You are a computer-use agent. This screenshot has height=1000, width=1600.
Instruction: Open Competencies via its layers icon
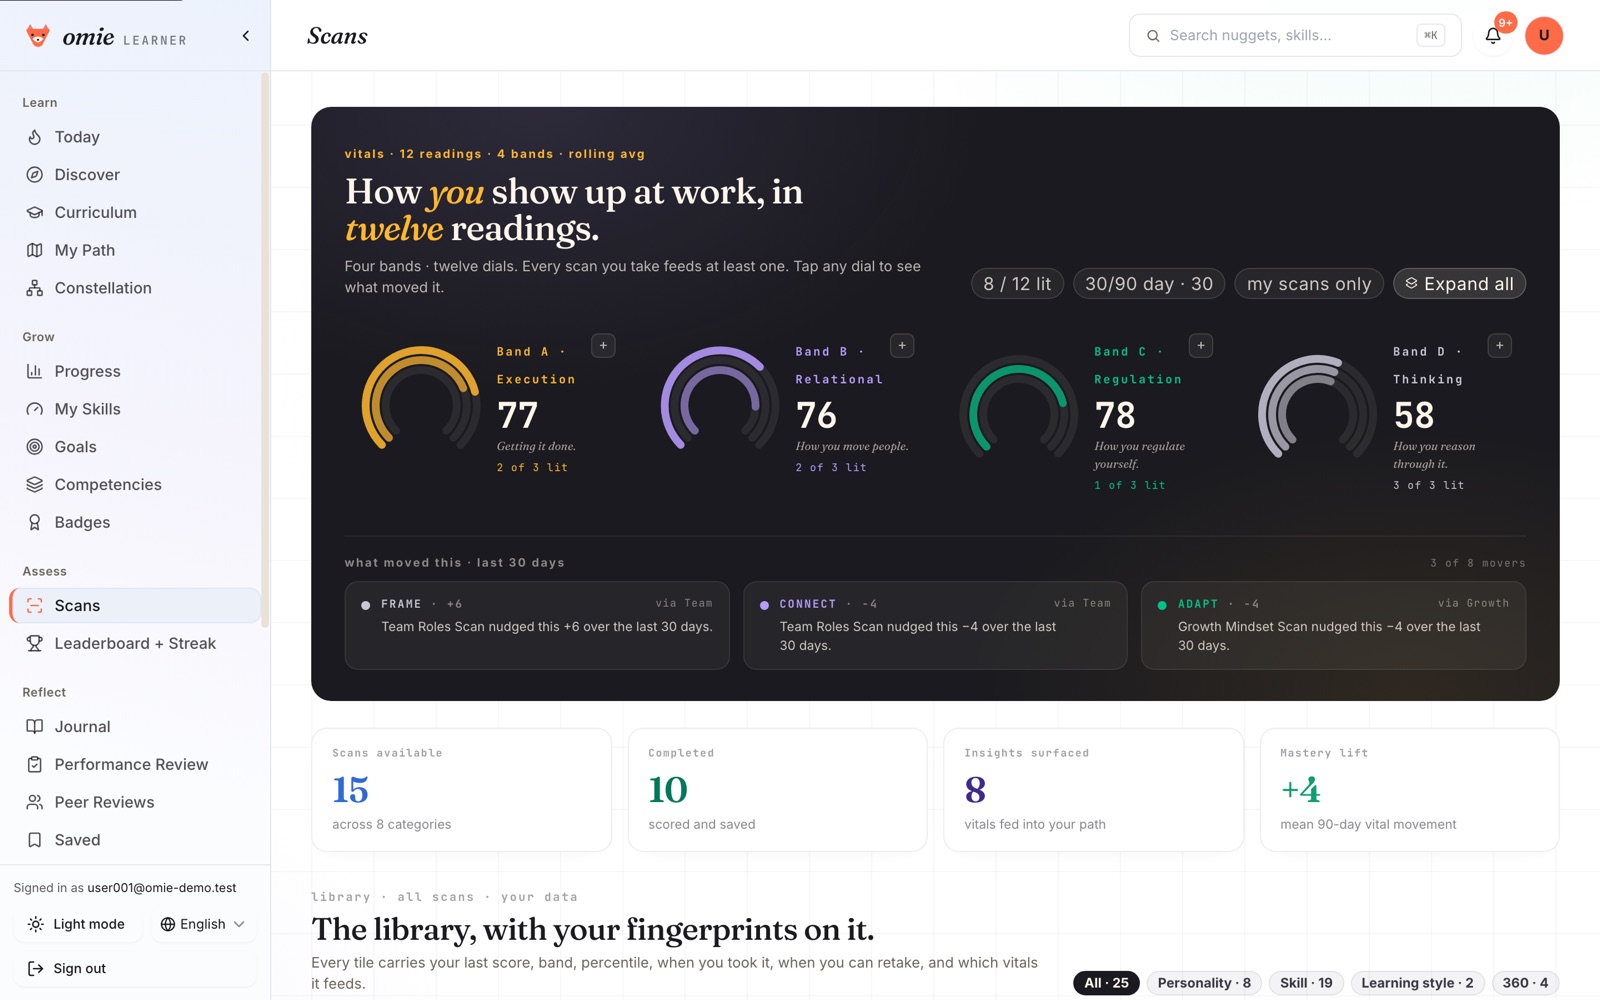(x=35, y=484)
